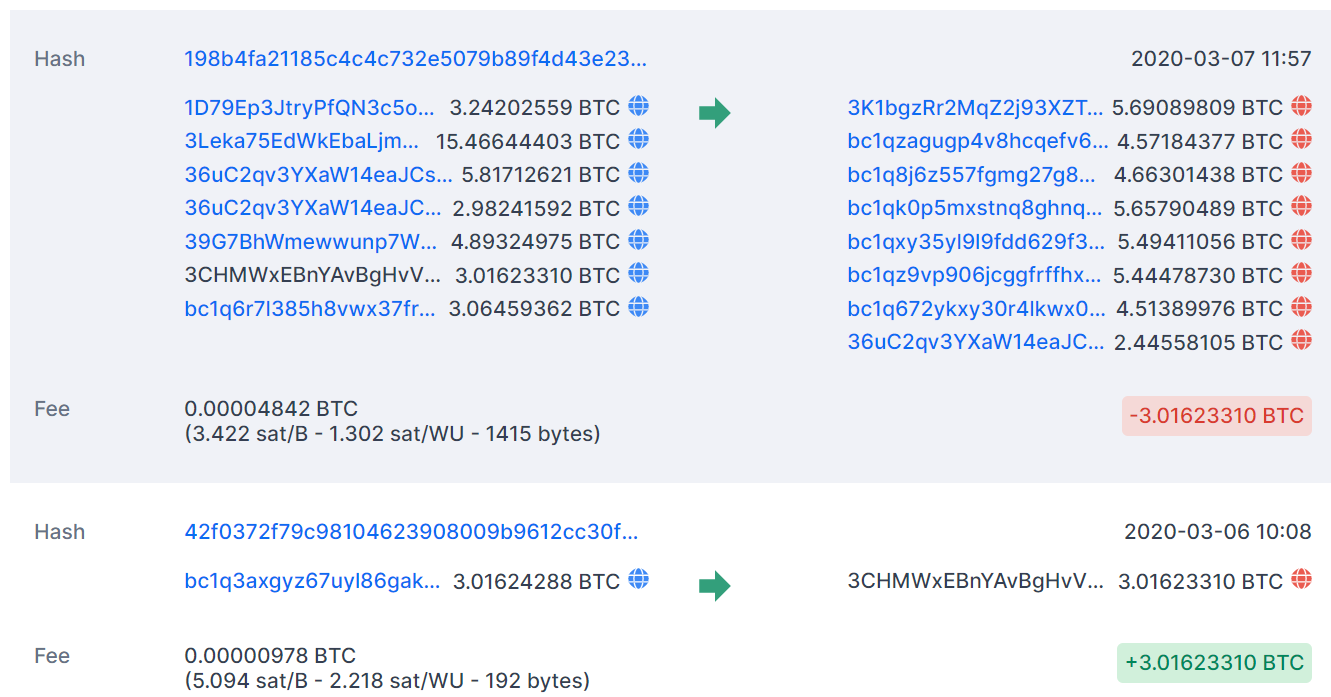Viewport: 1331px width, 697px height.
Task: Open transaction hash 42f0372f79c98104623908009b9612cc30f
Action: click(x=411, y=532)
